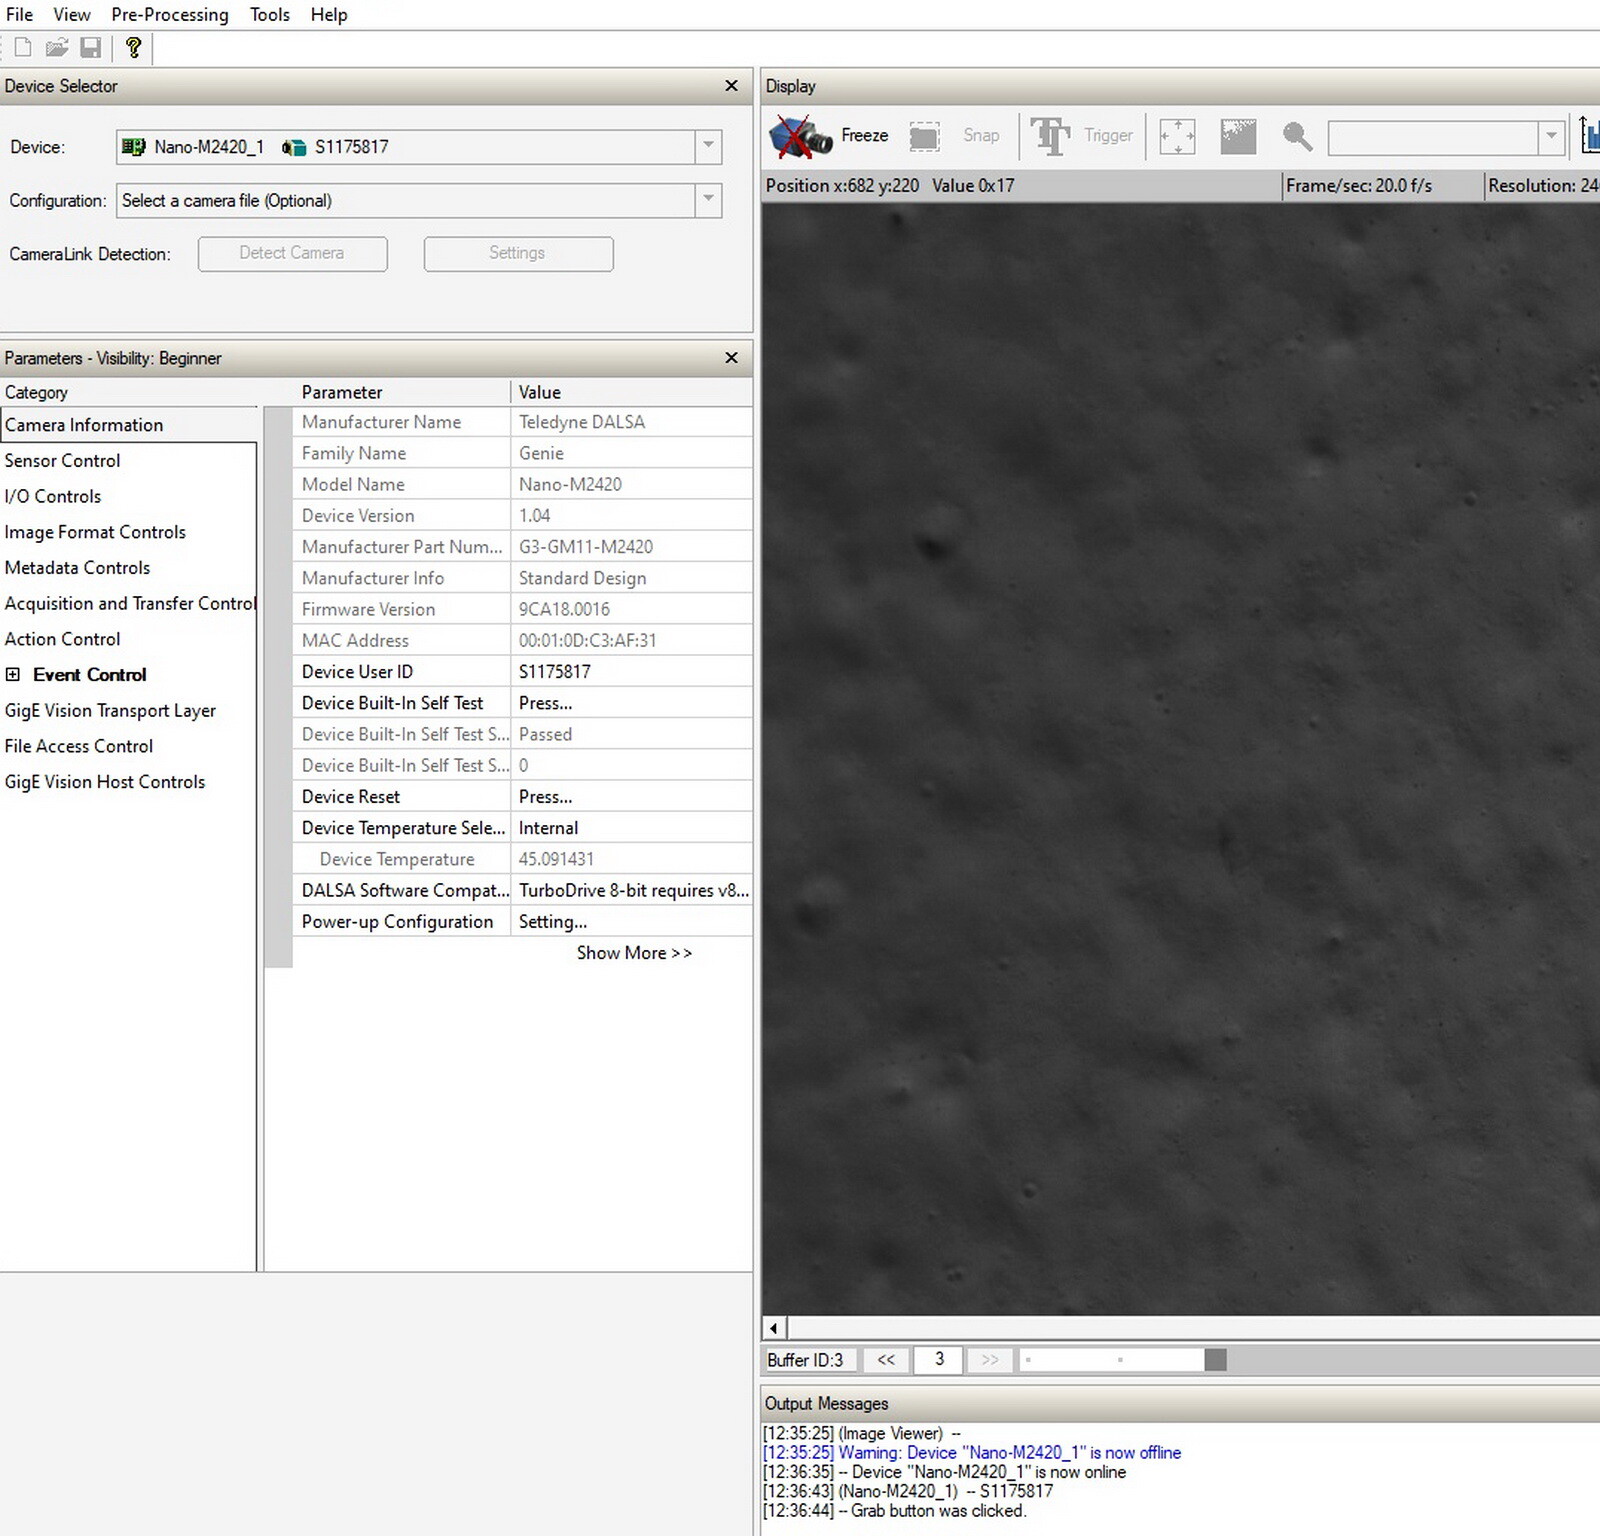Click the Freeze camera icon
Screen dimensions: 1600x1536
(800, 136)
